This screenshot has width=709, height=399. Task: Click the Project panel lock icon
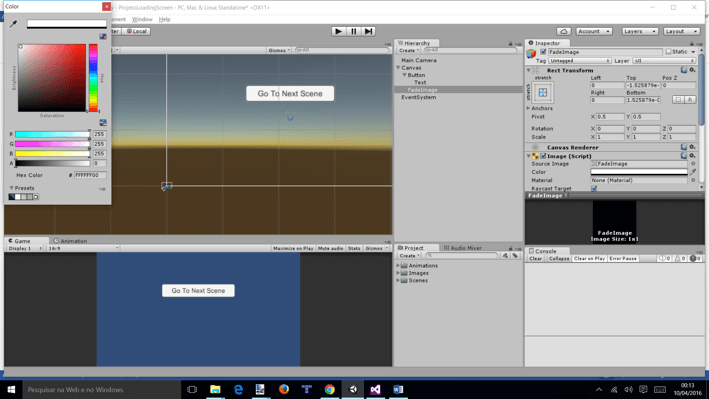tap(510, 248)
